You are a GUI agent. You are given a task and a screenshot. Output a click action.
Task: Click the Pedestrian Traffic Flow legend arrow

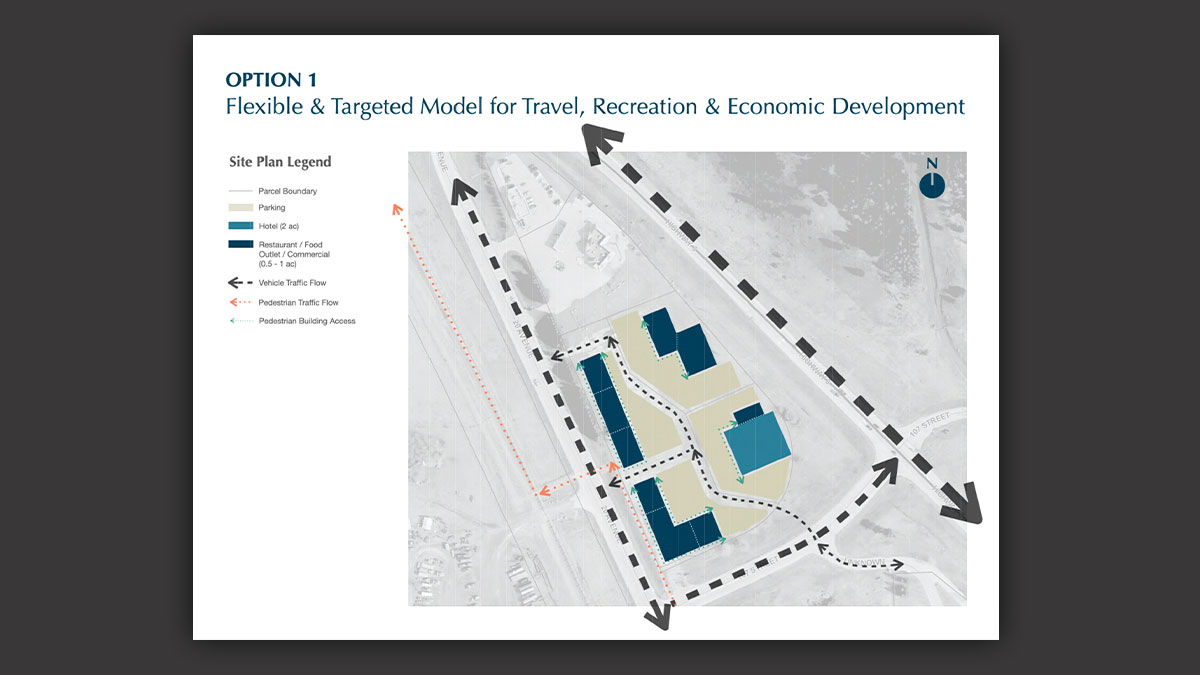pyautogui.click(x=240, y=302)
